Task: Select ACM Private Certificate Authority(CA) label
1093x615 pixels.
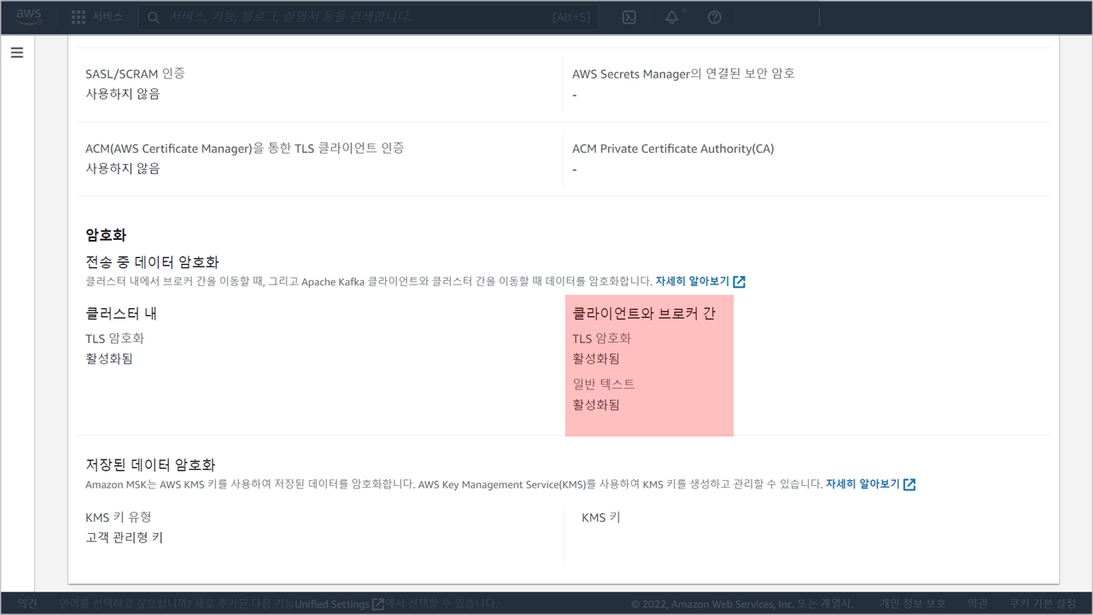Action: pos(673,149)
